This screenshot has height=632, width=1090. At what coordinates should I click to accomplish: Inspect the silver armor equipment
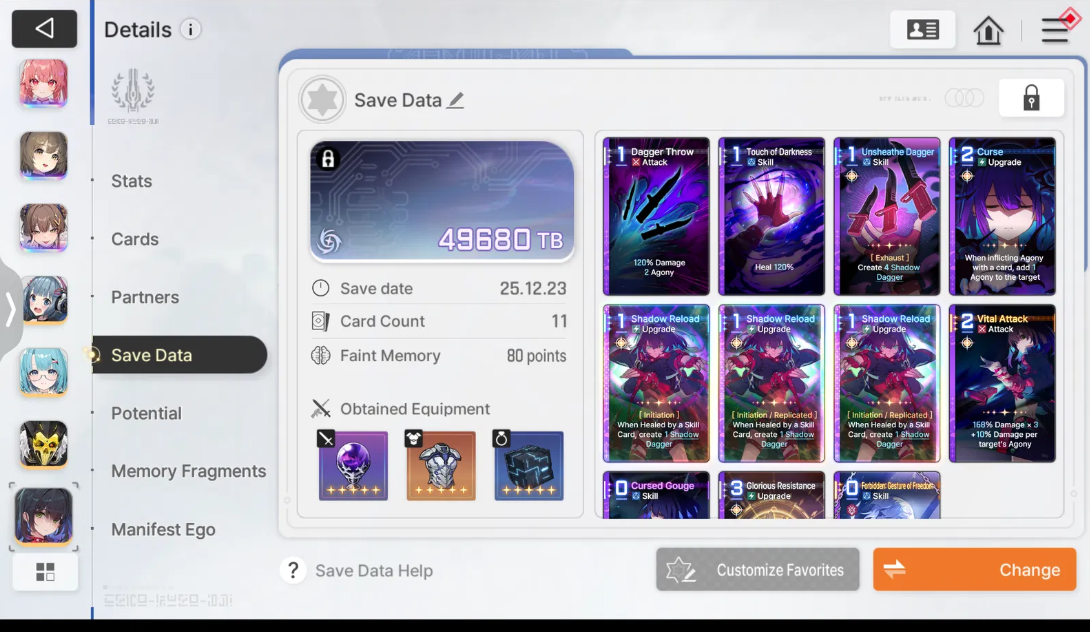[441, 465]
